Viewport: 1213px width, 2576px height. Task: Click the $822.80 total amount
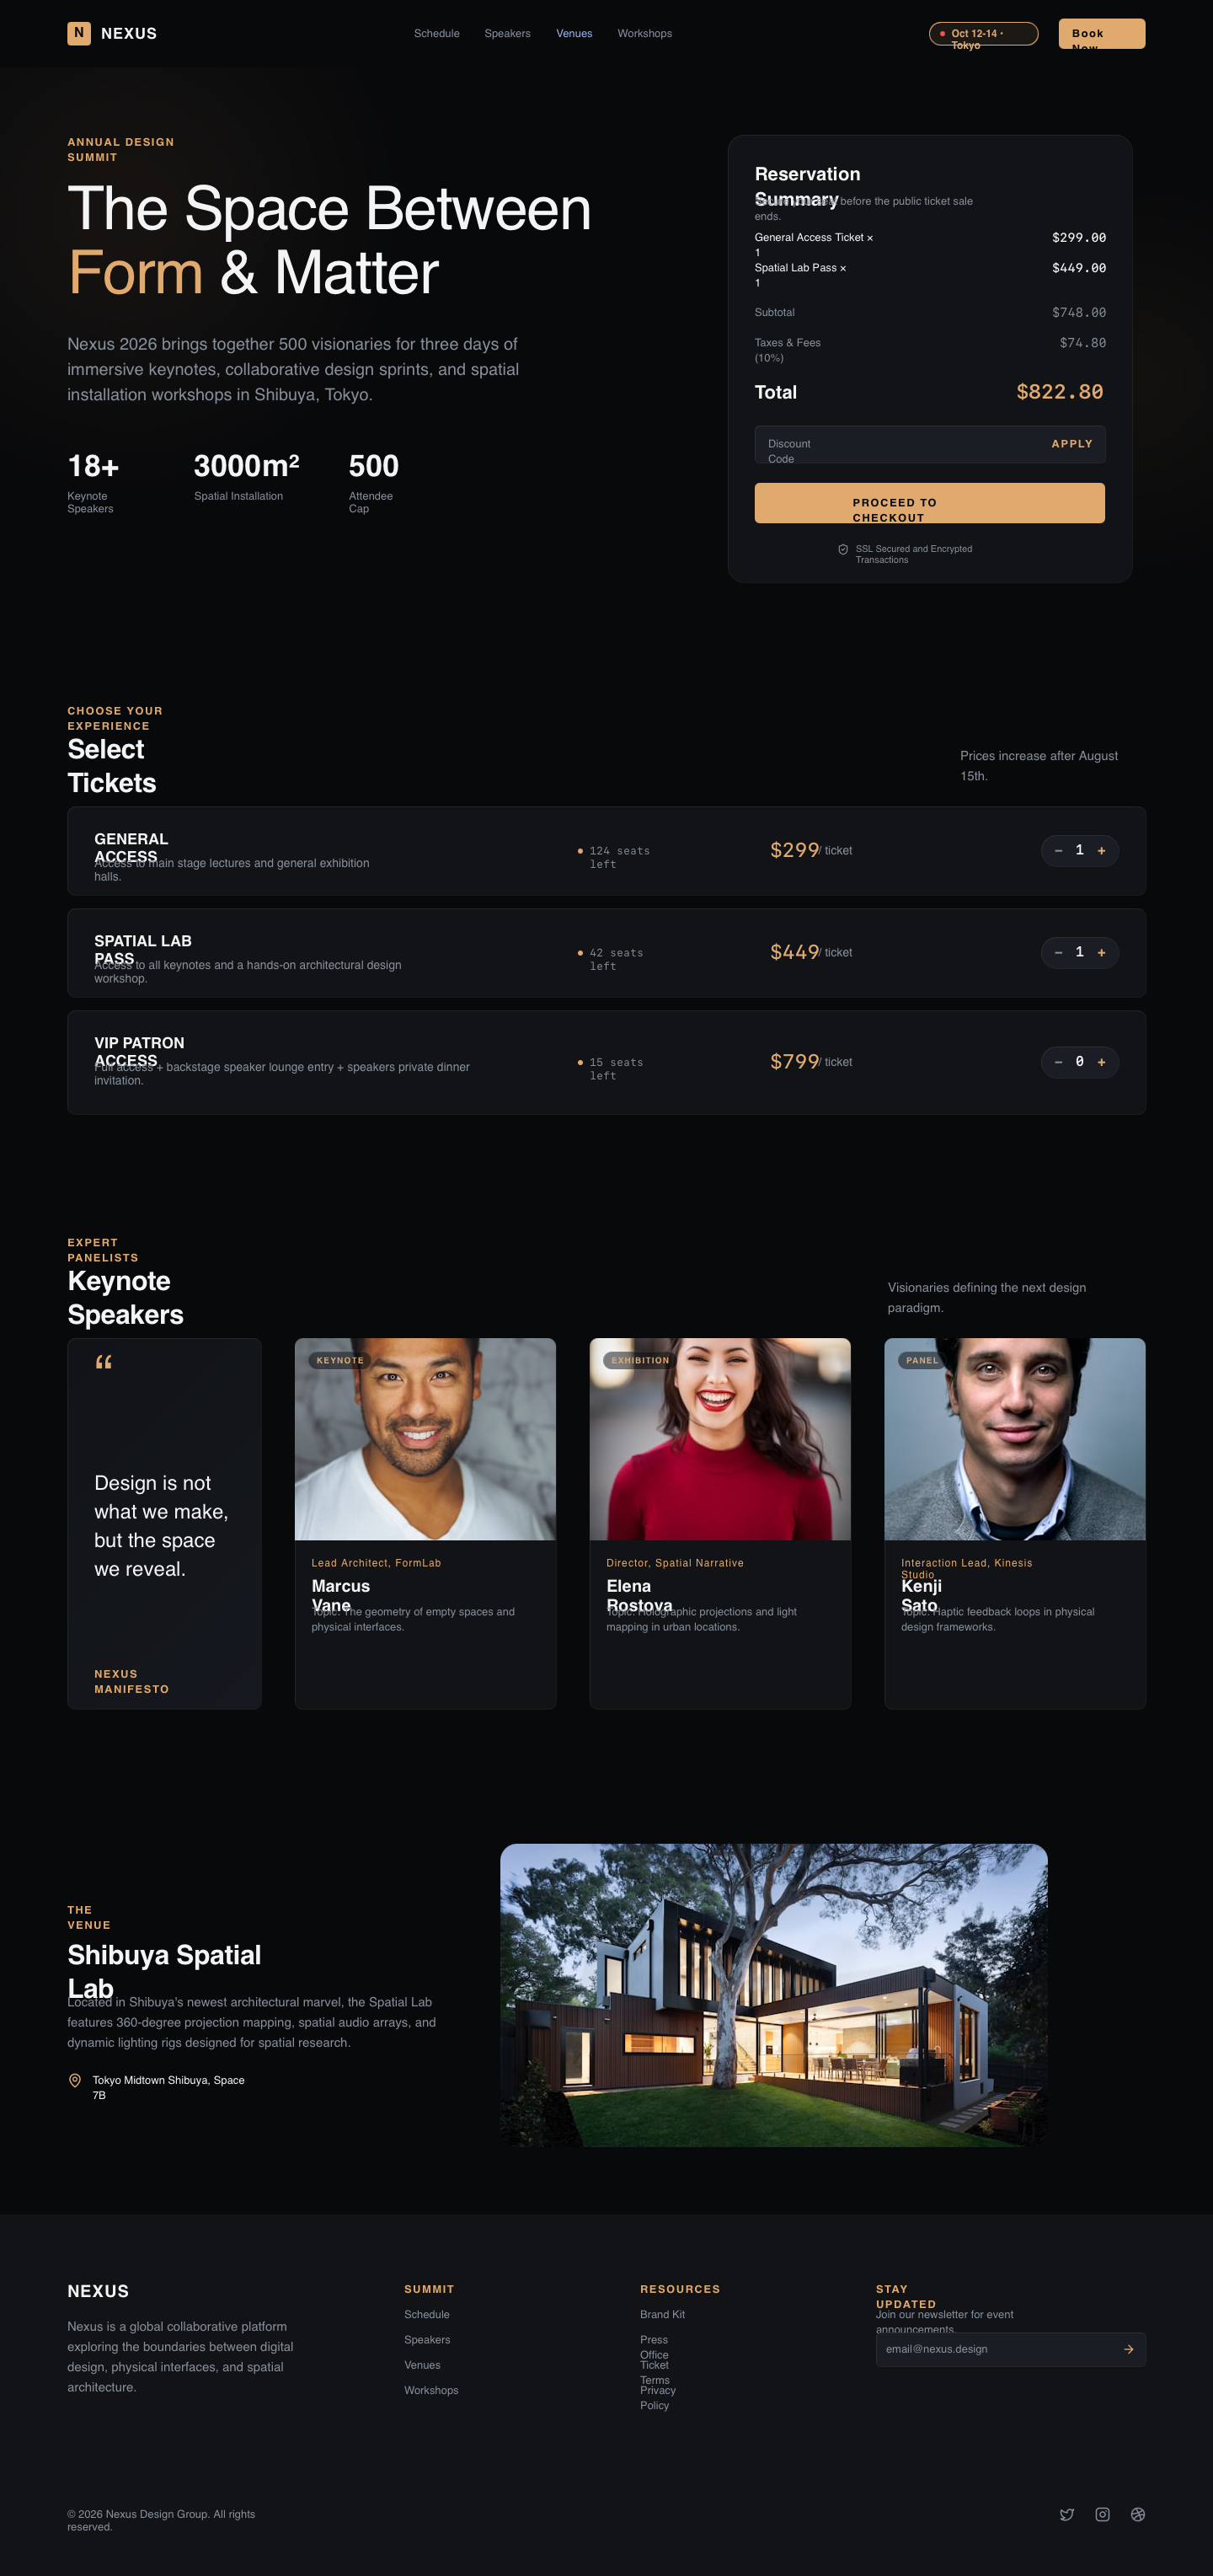(1060, 392)
